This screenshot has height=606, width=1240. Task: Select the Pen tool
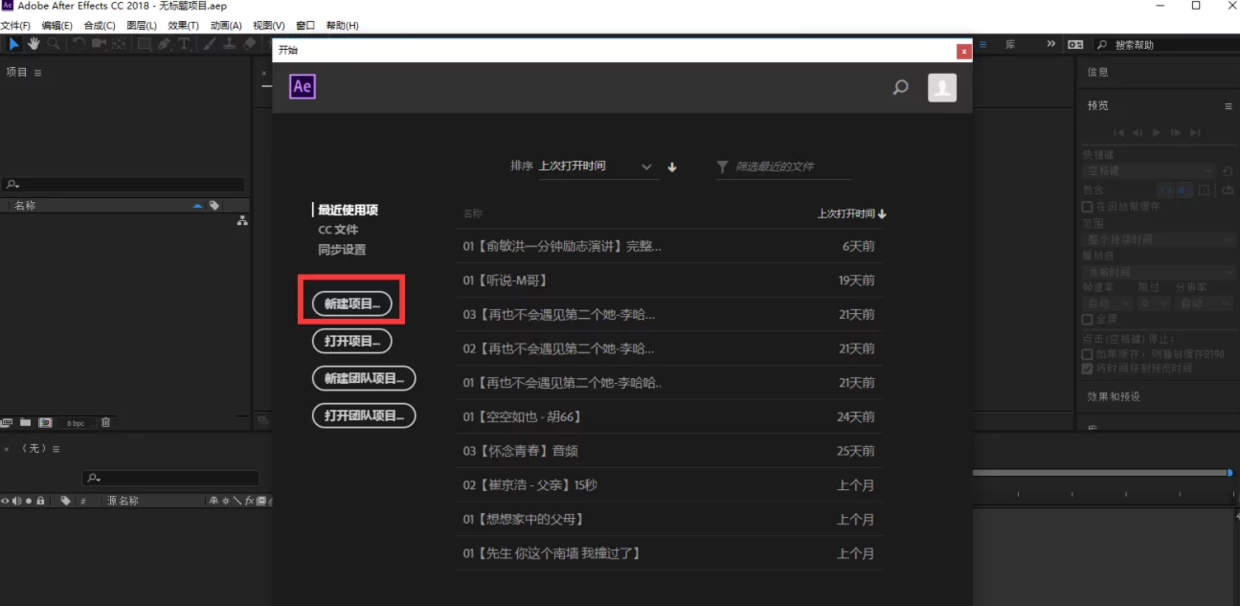pos(164,44)
